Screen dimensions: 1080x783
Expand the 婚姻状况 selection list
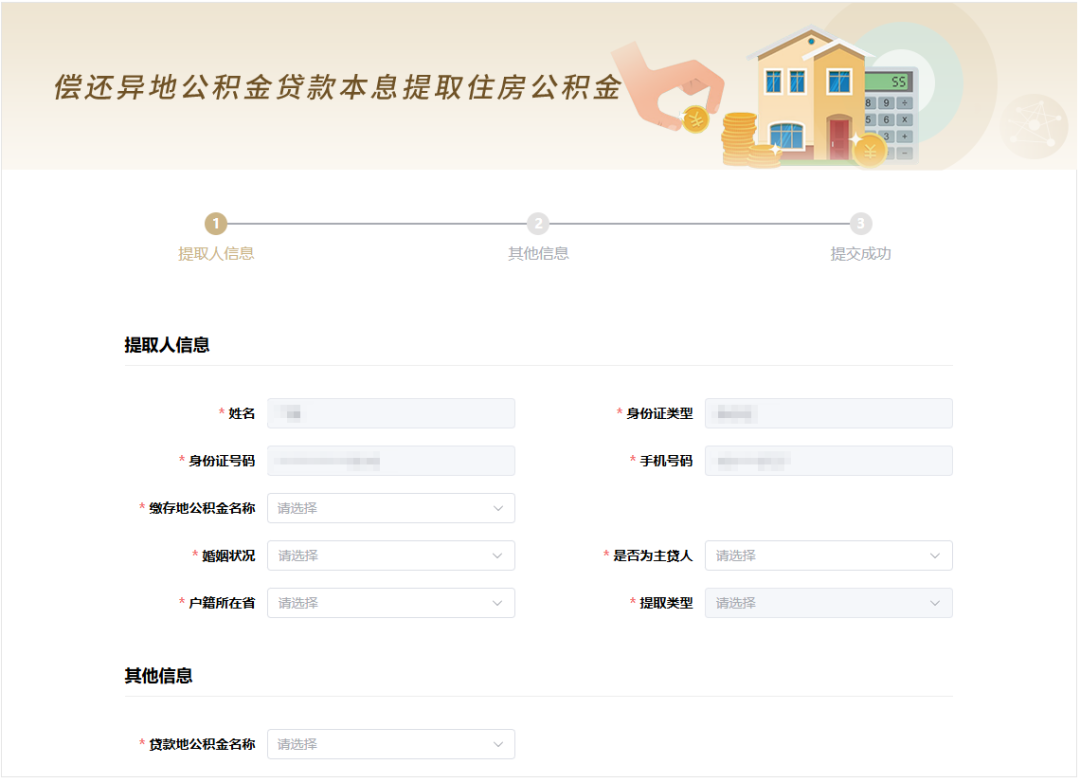[390, 555]
